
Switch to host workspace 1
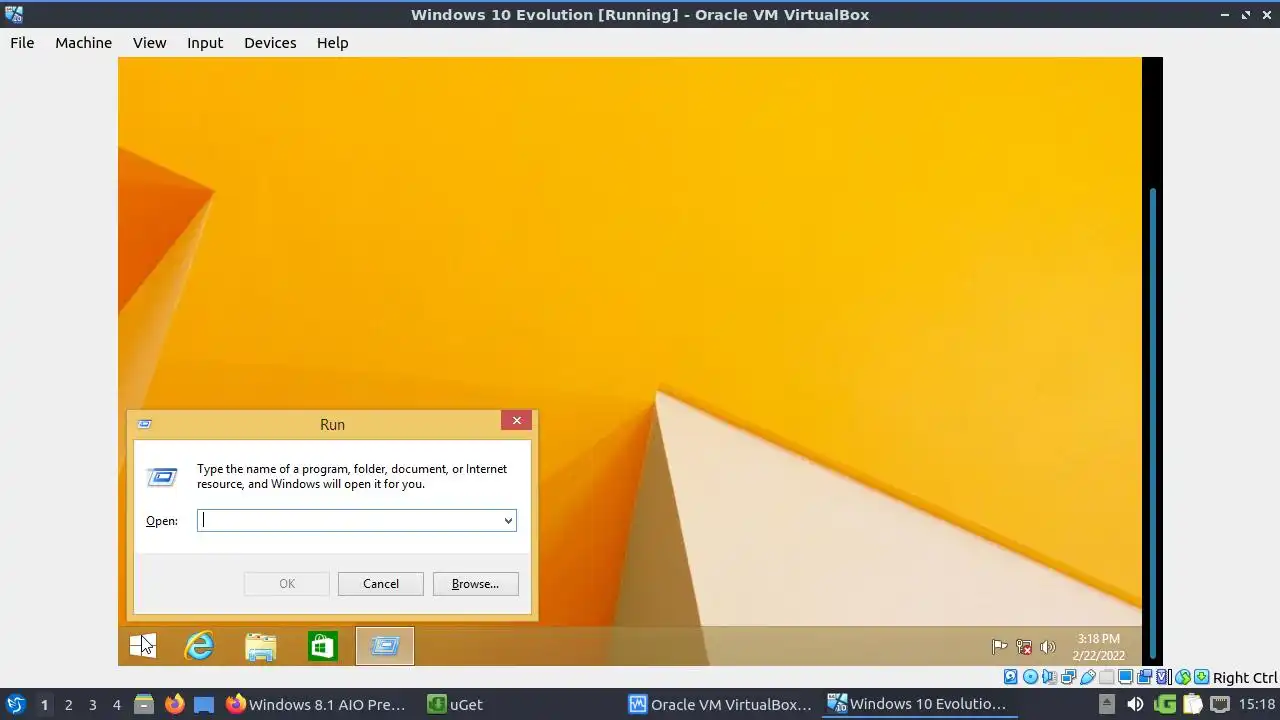pyautogui.click(x=44, y=705)
